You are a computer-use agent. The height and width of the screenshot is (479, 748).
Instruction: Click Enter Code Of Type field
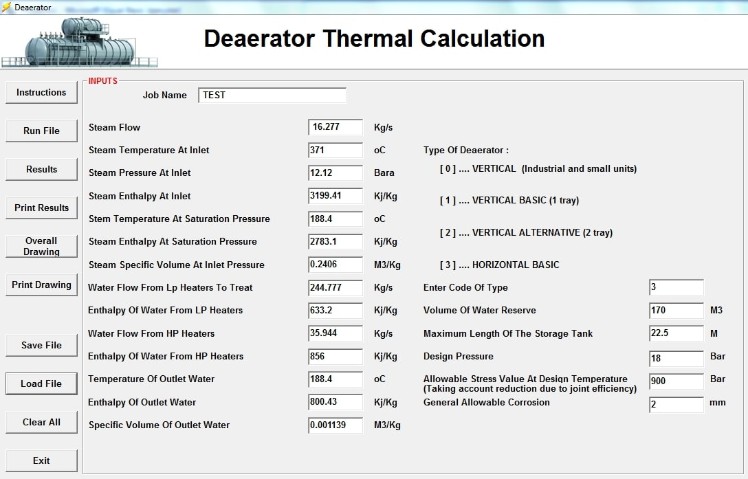[x=676, y=287]
